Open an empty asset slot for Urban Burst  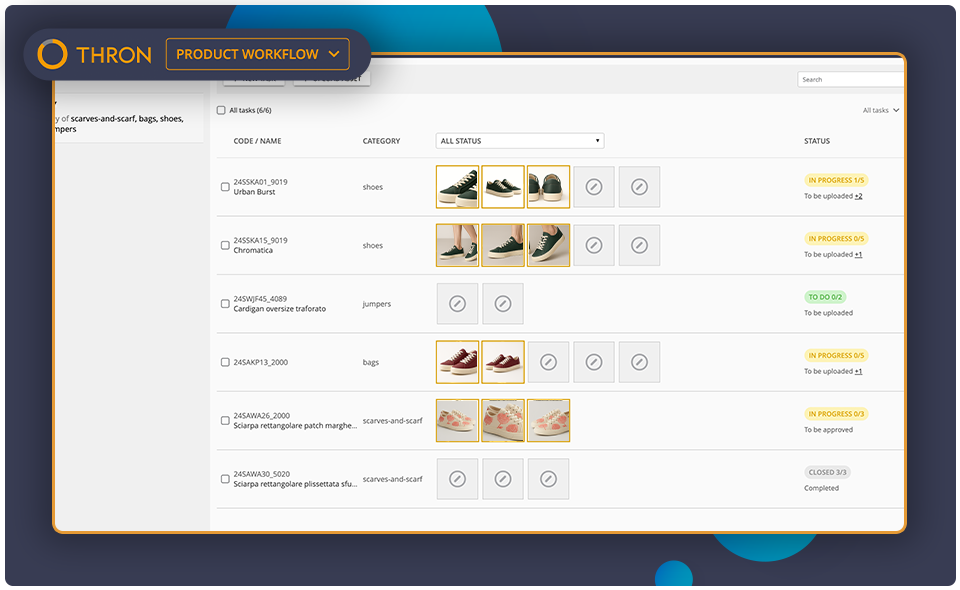(x=593, y=187)
